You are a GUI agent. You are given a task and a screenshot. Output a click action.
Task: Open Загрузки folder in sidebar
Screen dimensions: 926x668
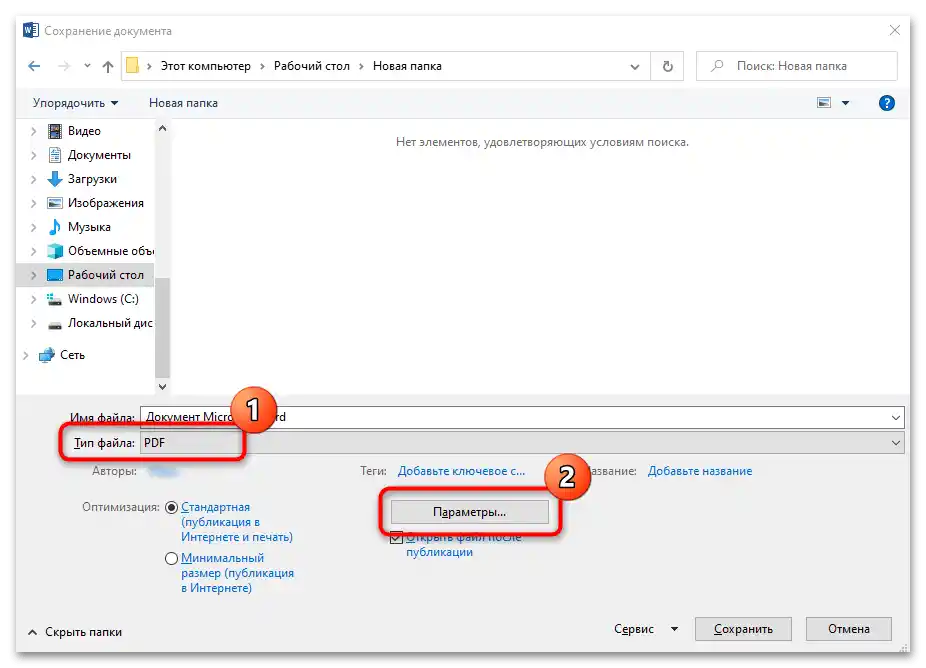(92, 178)
